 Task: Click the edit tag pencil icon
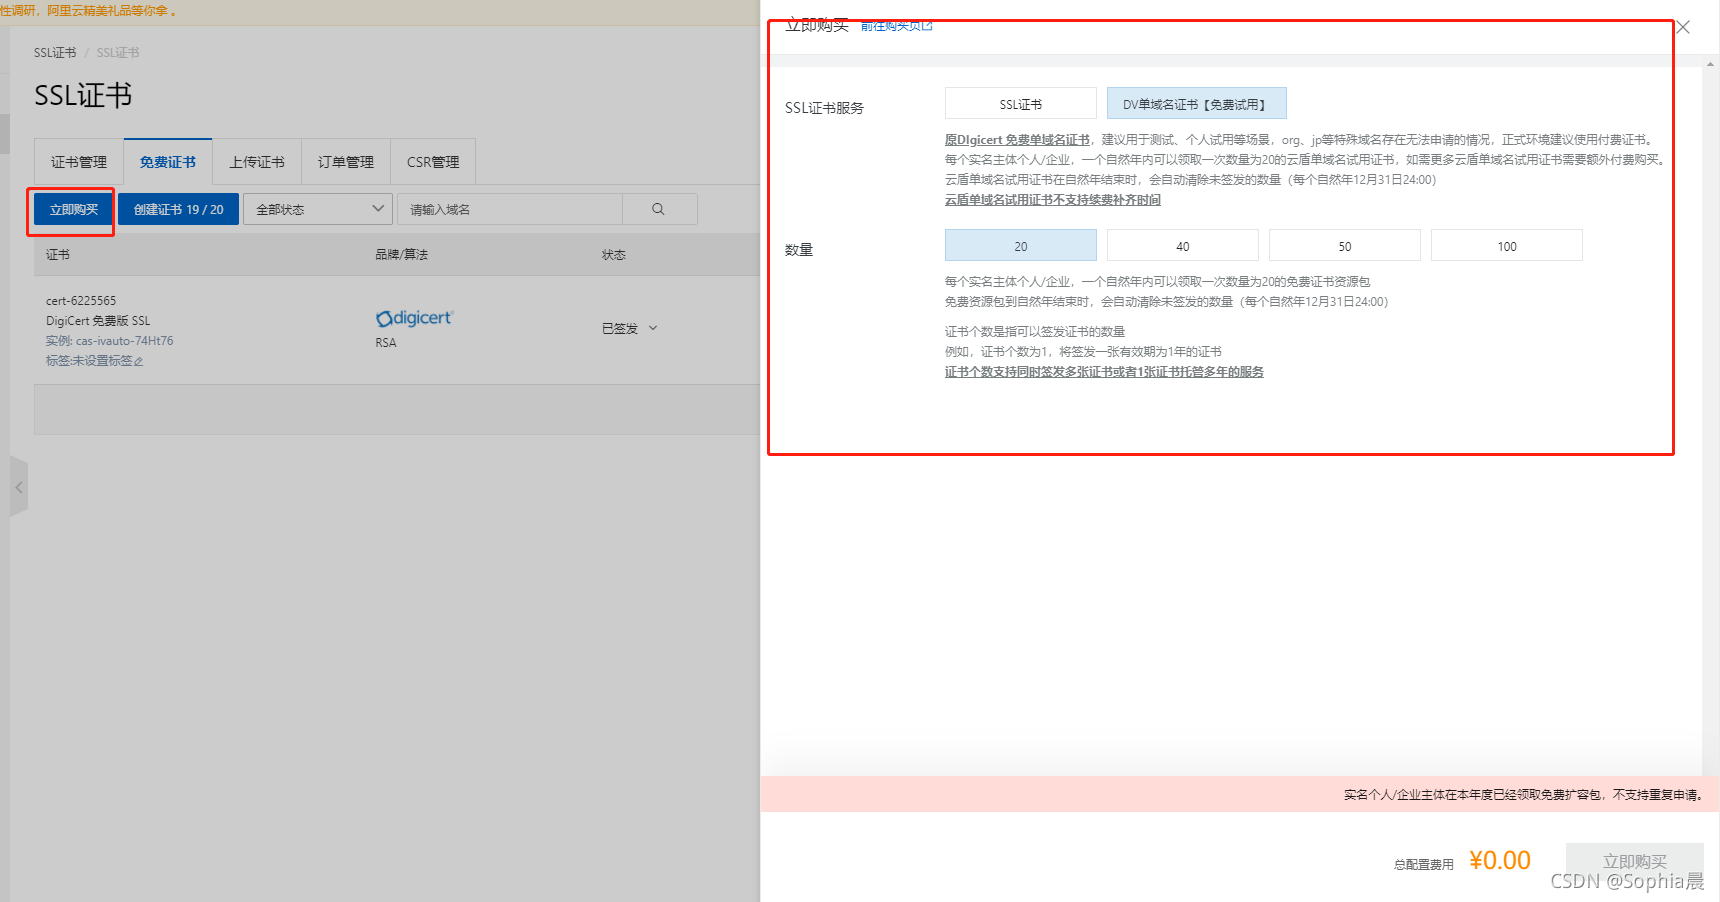[x=138, y=361]
